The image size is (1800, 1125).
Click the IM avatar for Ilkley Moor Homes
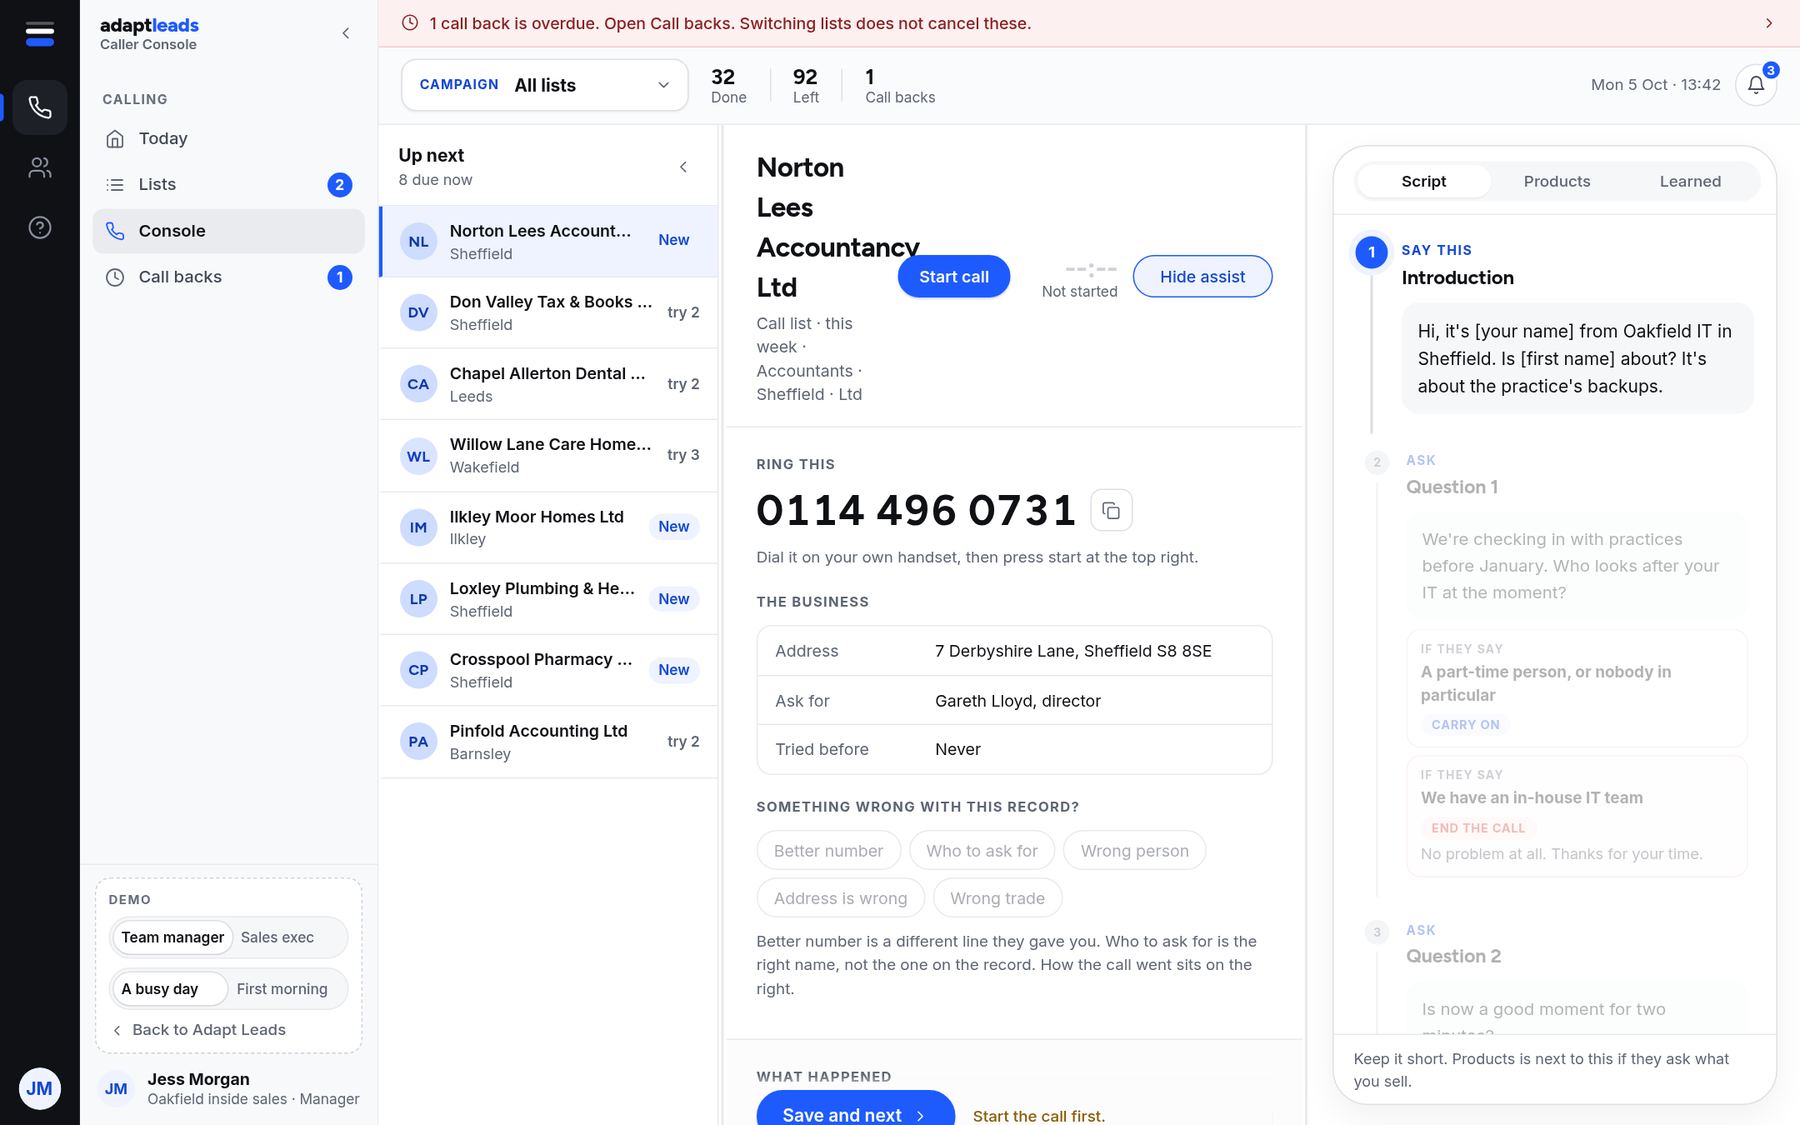(x=418, y=527)
